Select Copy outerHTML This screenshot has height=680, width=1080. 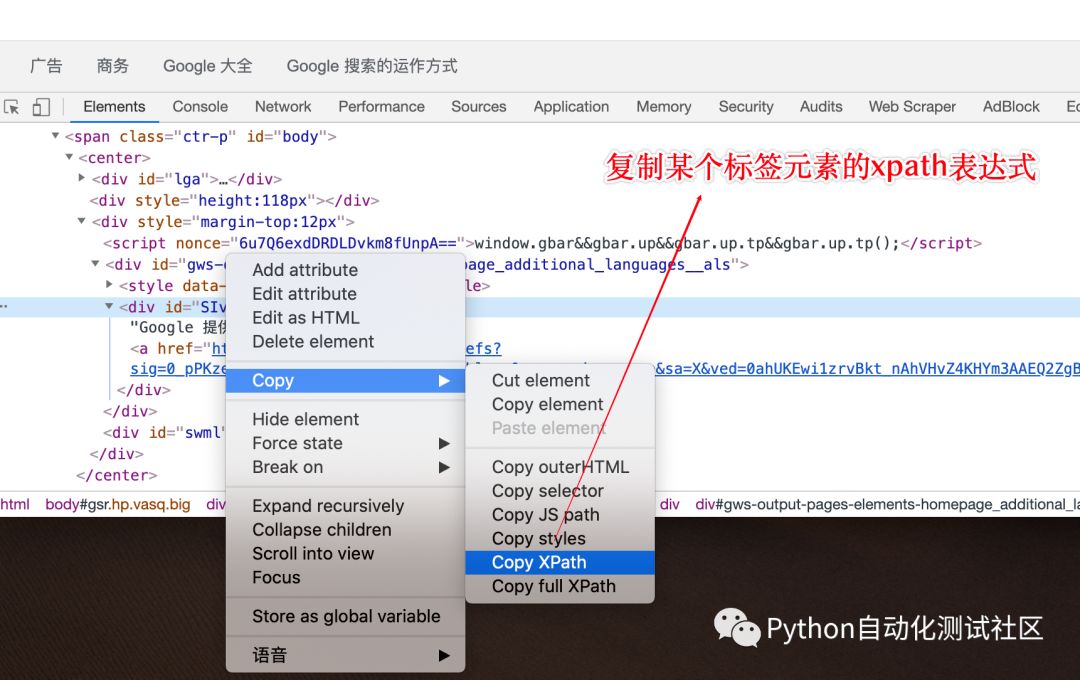tap(560, 467)
